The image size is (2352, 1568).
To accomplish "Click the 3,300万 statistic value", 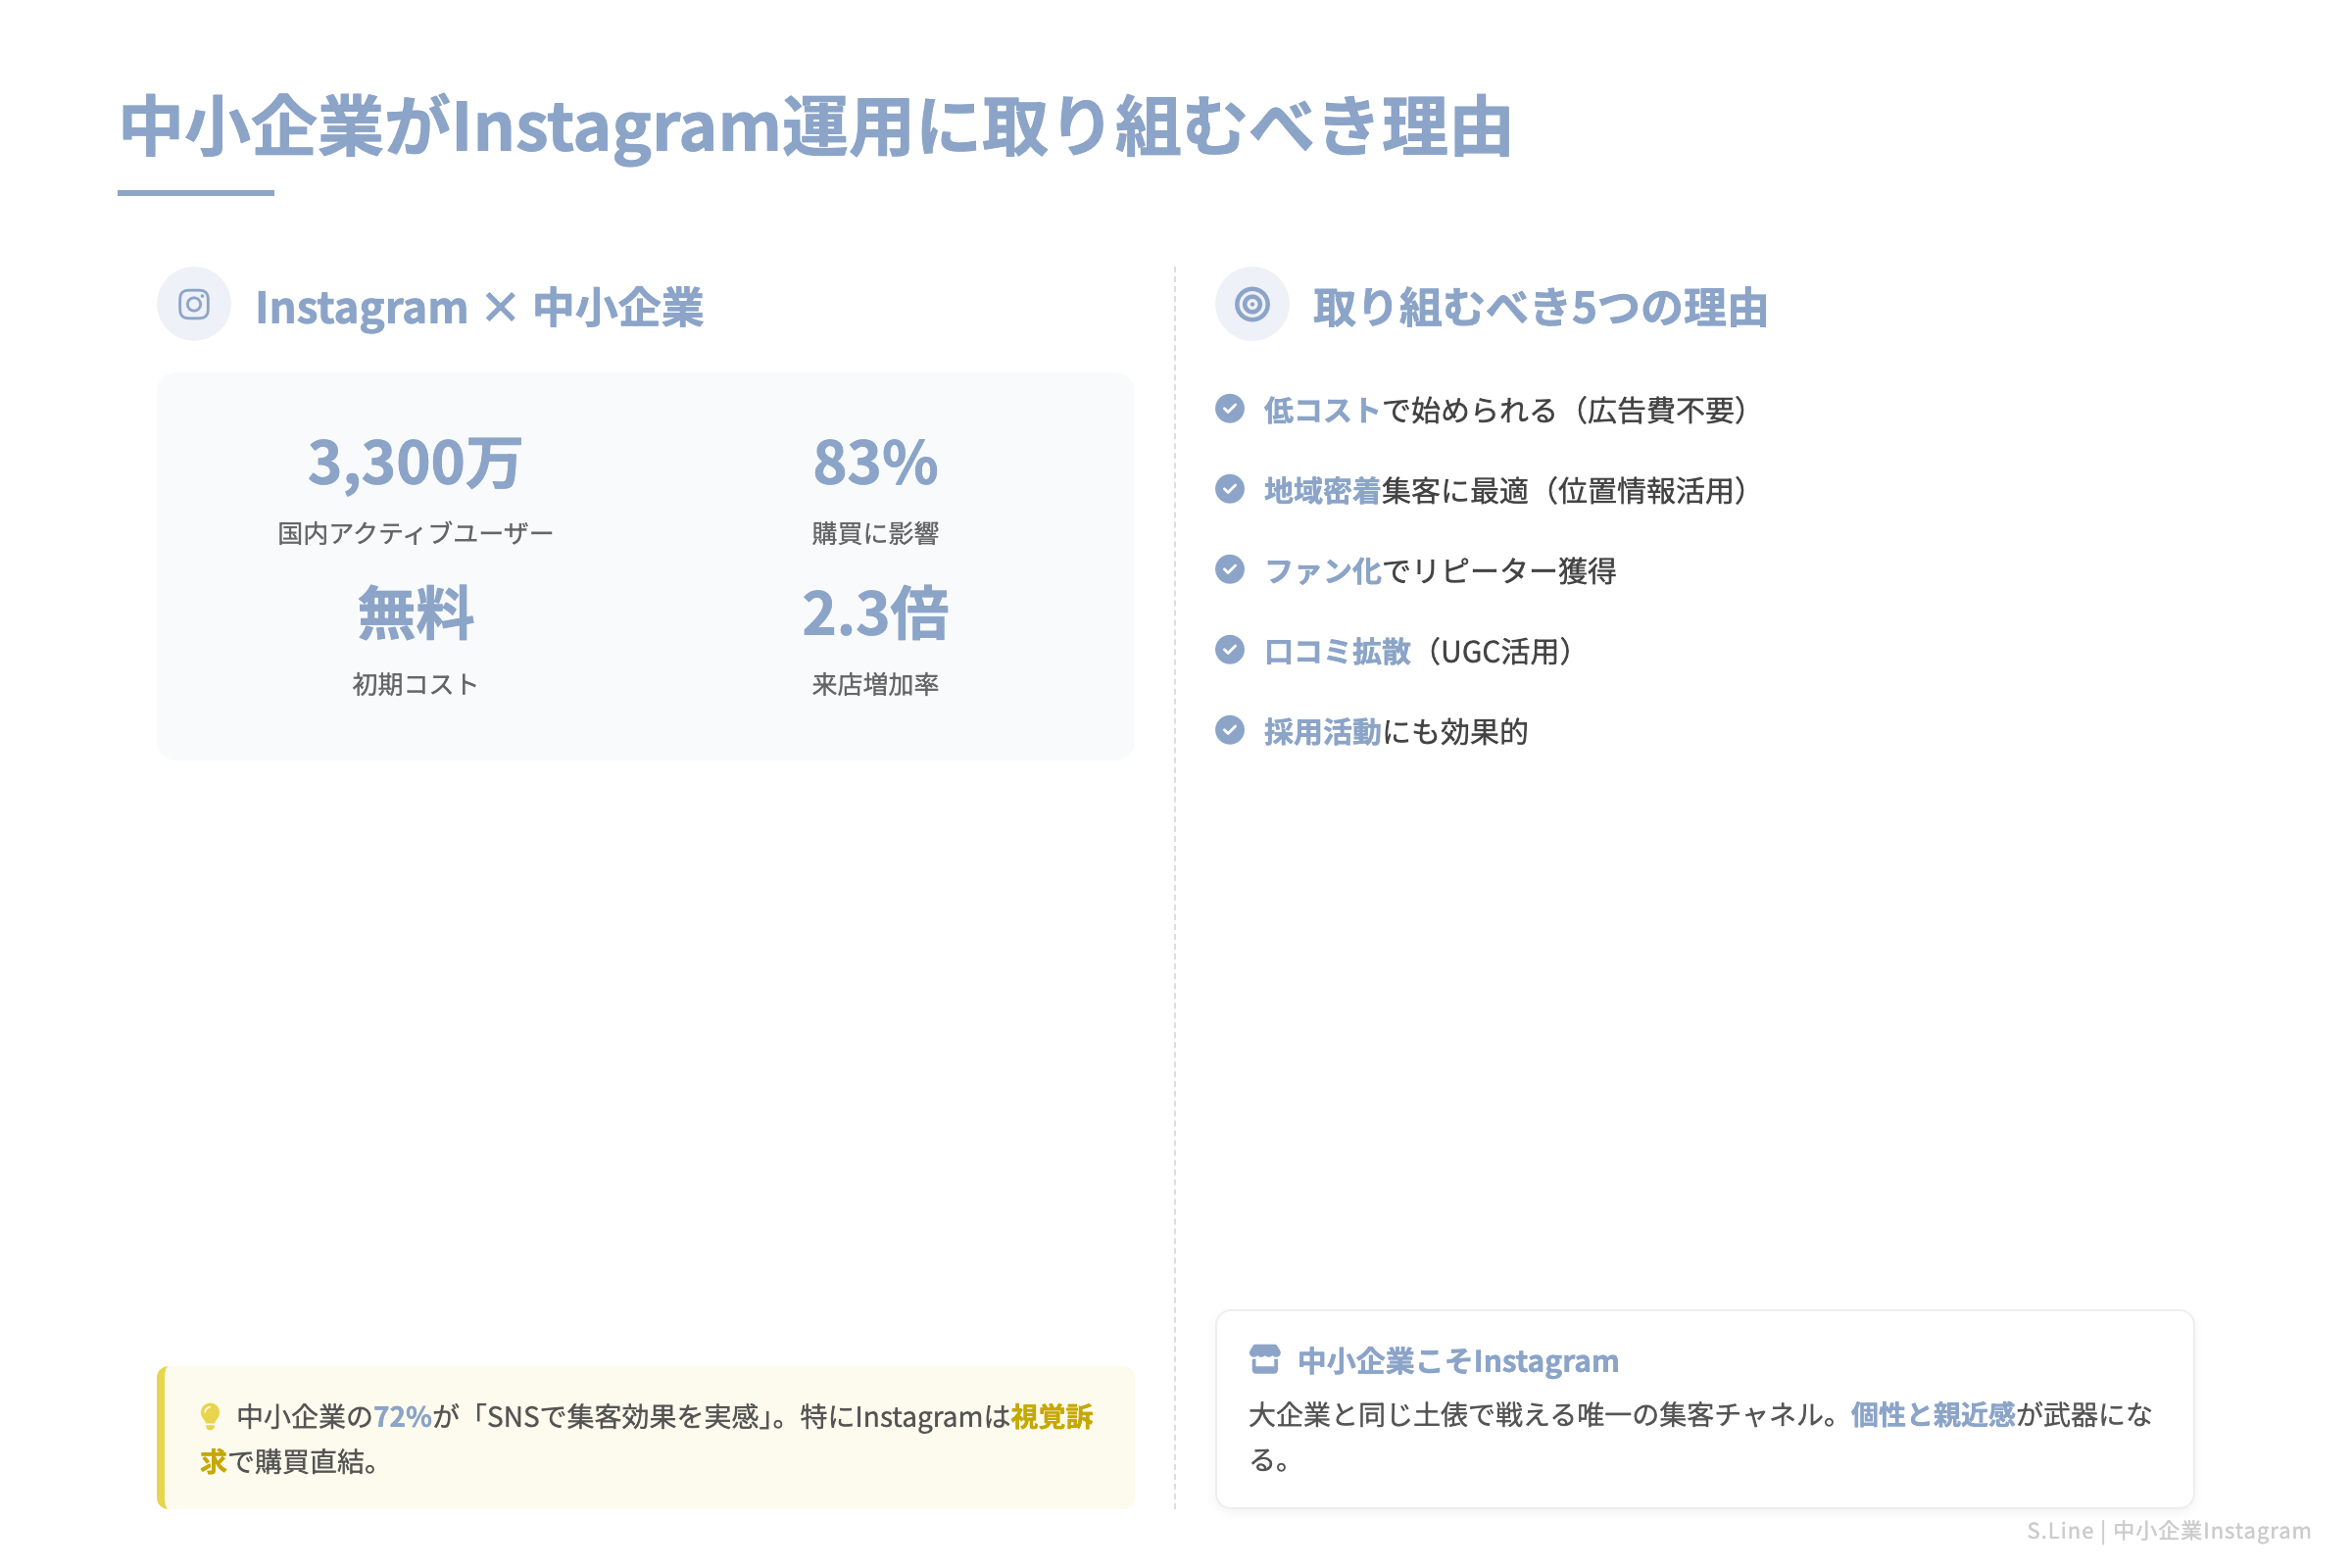I will tap(413, 462).
